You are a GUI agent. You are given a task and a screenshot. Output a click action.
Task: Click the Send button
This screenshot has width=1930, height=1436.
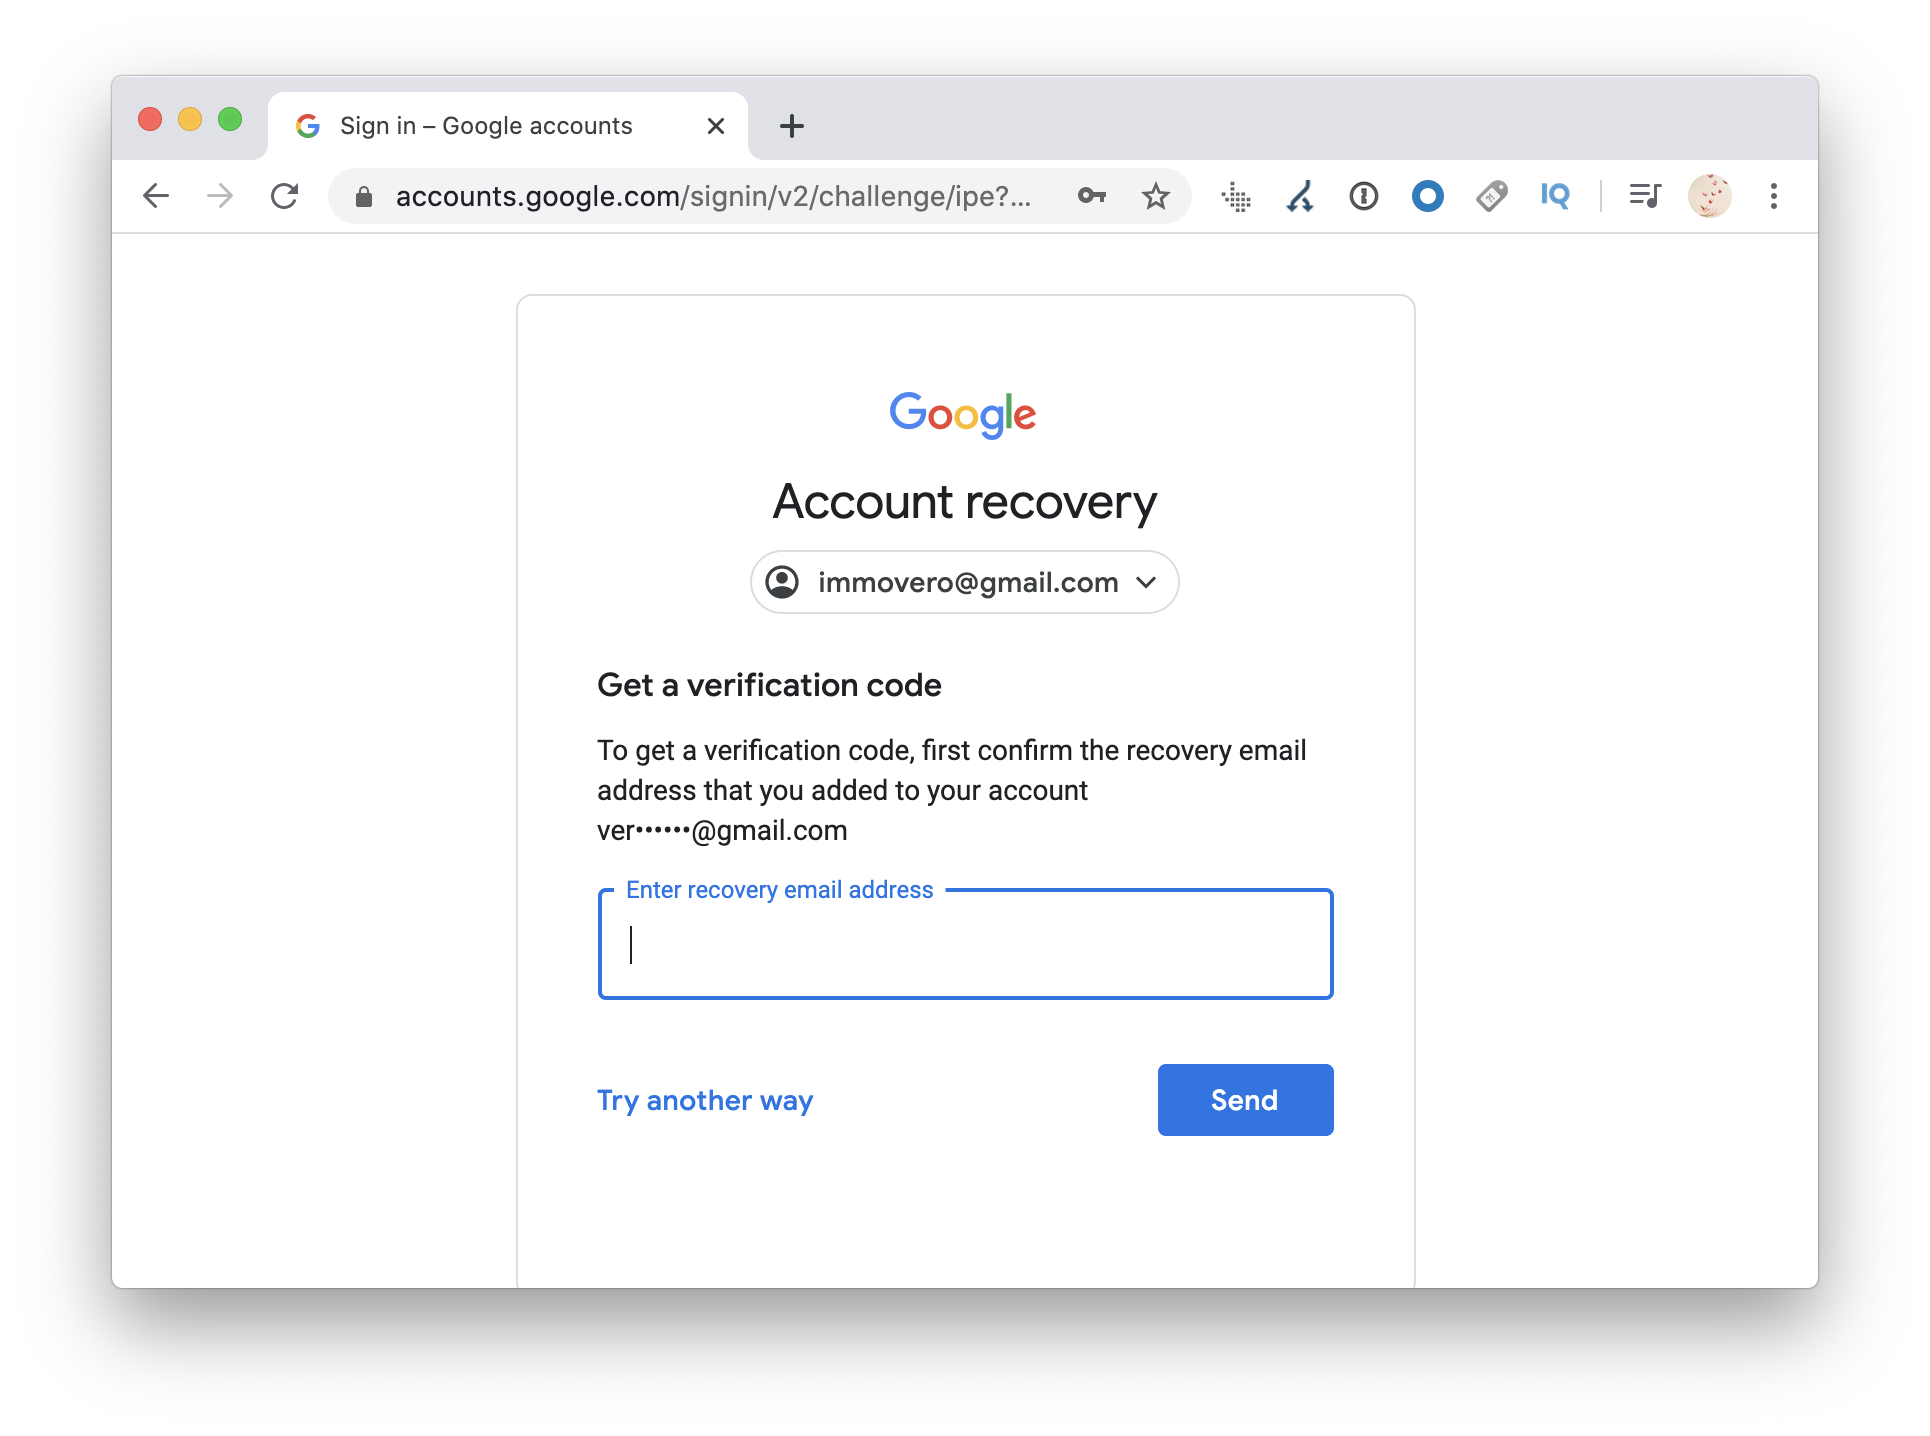click(x=1245, y=1100)
